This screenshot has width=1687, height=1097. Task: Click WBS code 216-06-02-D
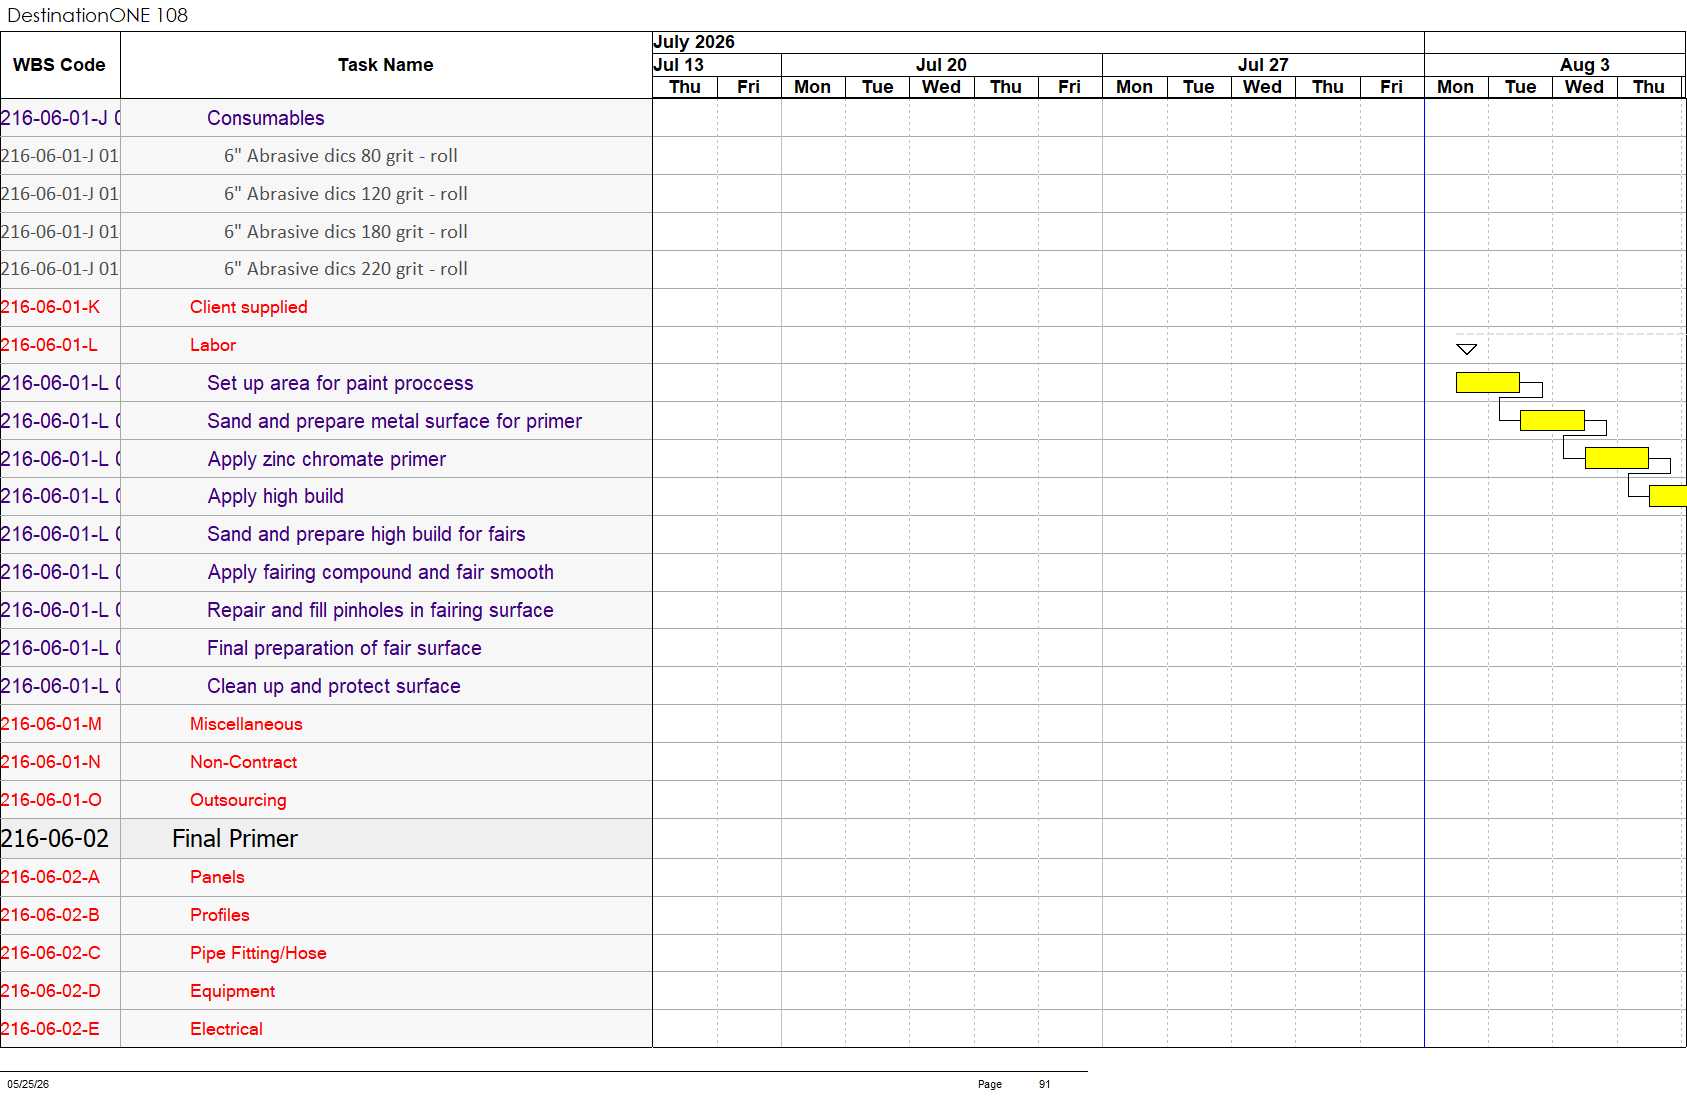pos(51,991)
